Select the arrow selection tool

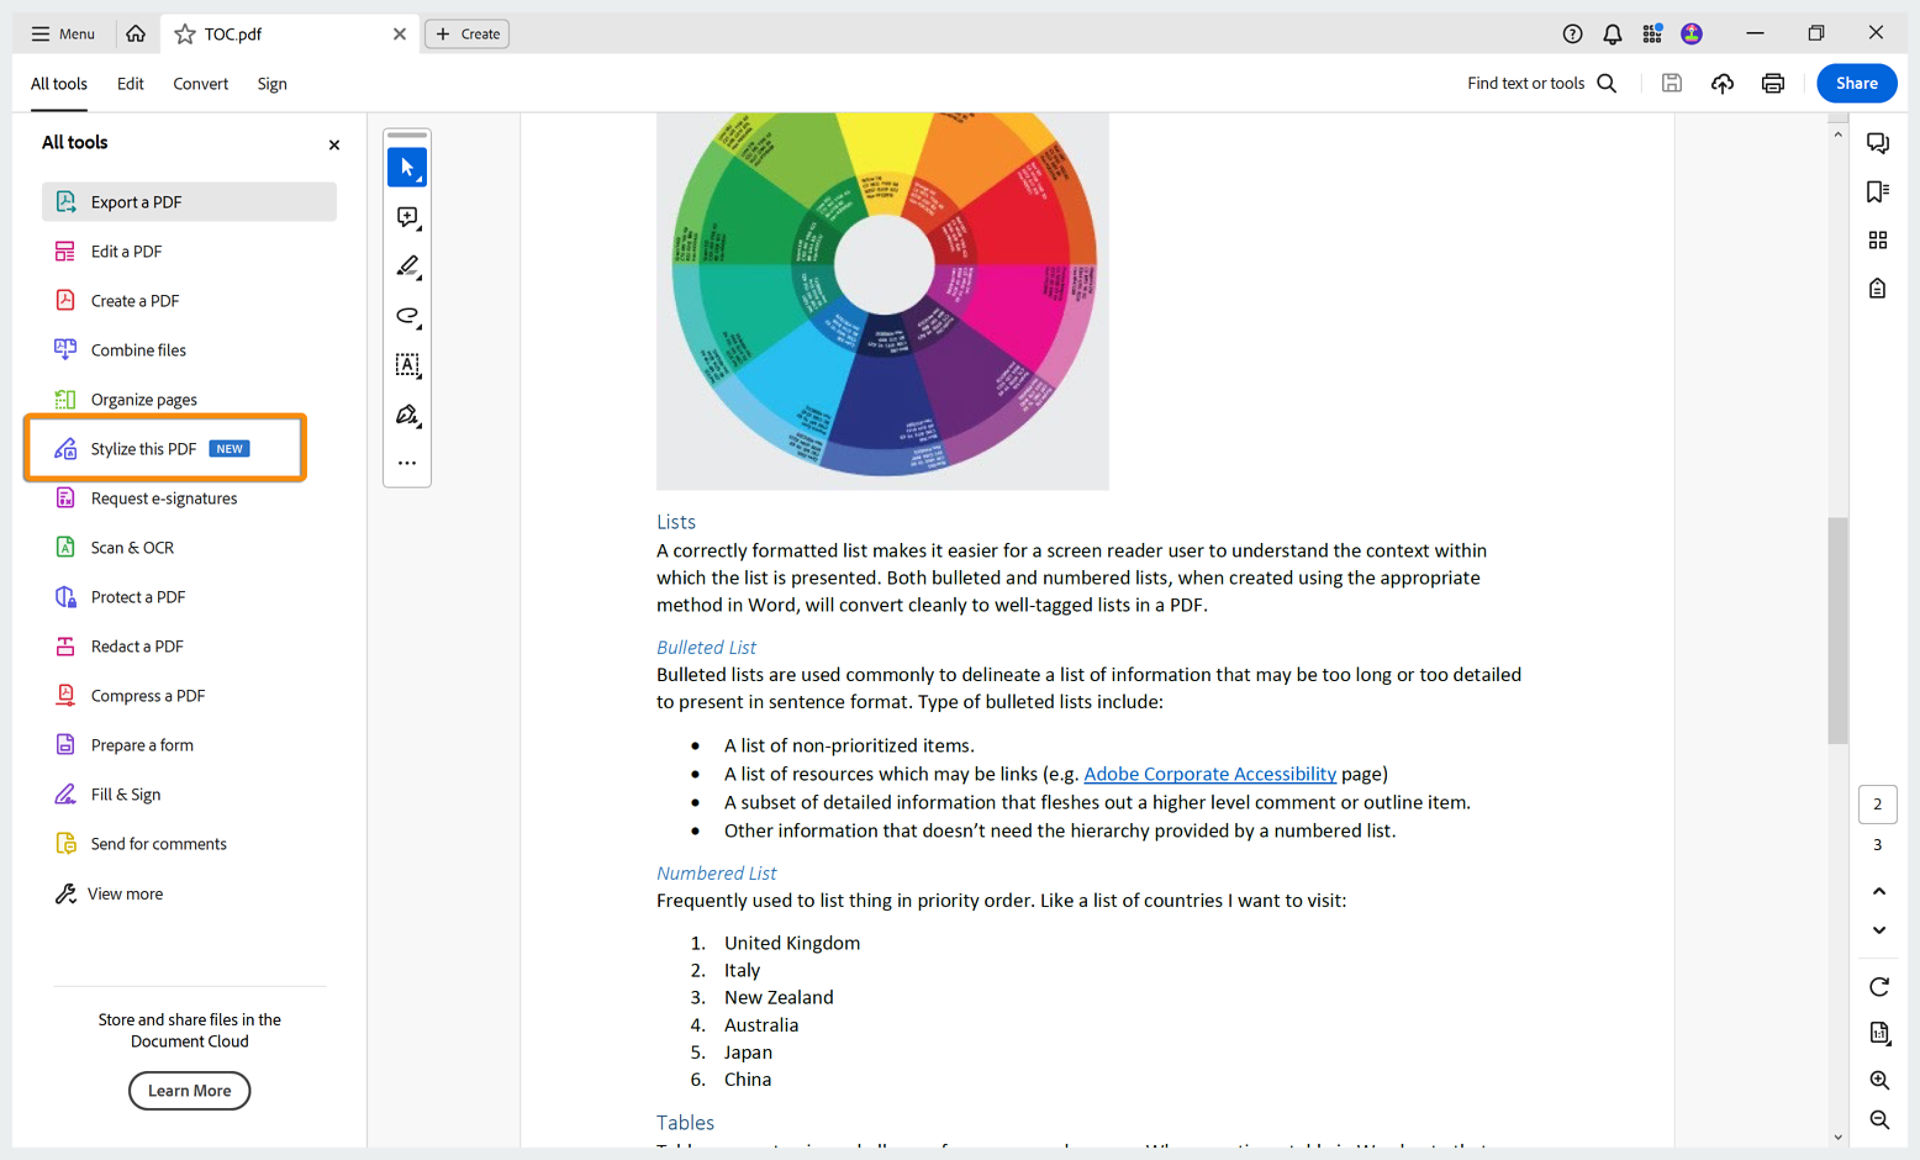[x=407, y=167]
